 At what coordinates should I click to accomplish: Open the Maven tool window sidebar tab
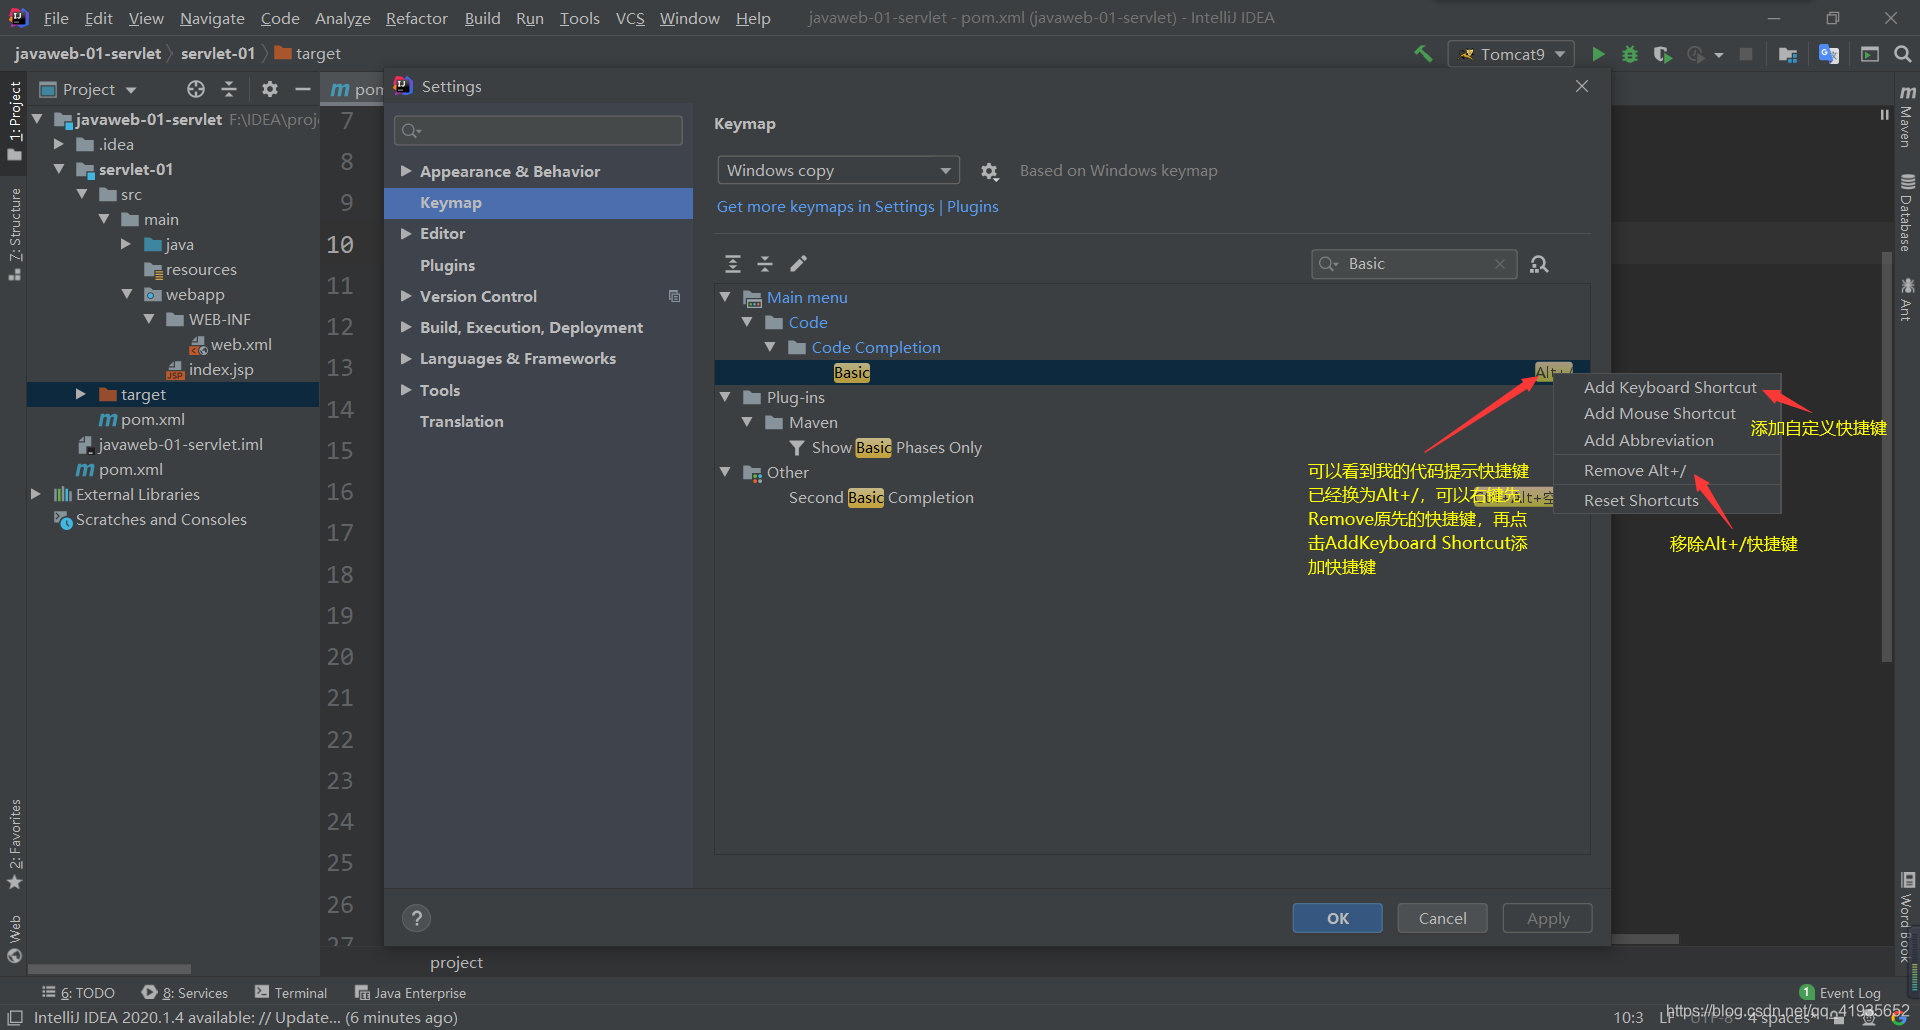tap(1906, 117)
